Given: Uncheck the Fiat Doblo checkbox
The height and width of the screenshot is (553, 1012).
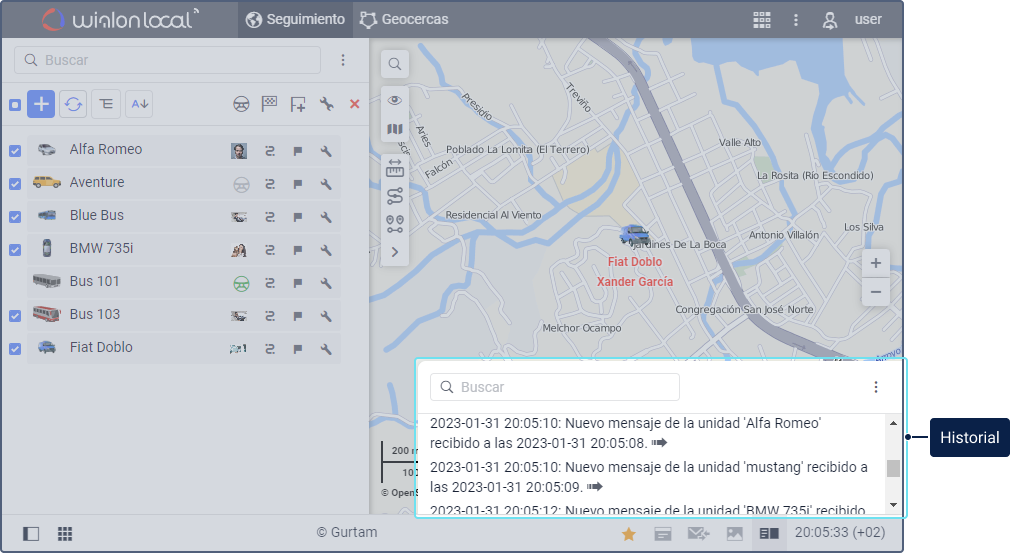Looking at the screenshot, I should pos(15,348).
